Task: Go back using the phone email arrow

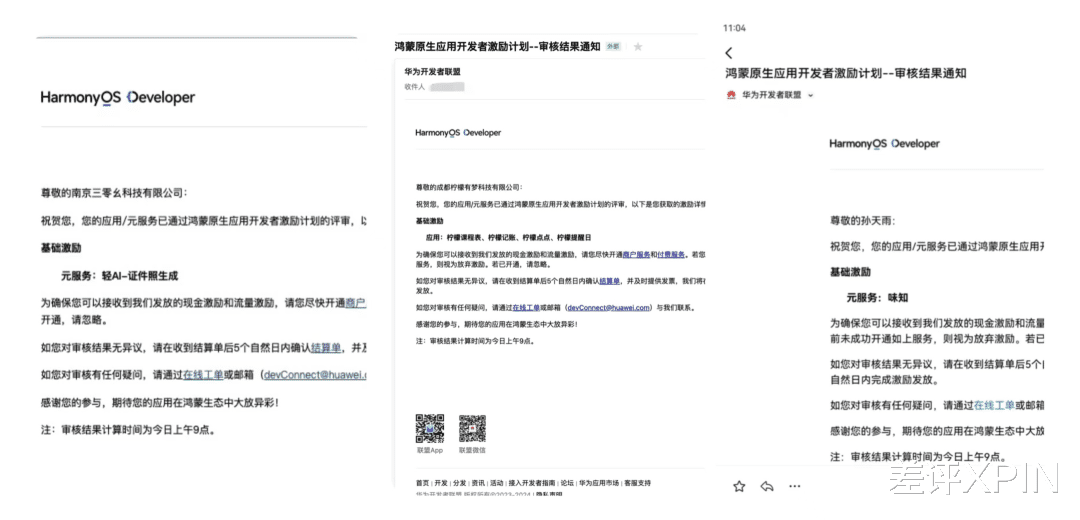Action: tap(729, 52)
